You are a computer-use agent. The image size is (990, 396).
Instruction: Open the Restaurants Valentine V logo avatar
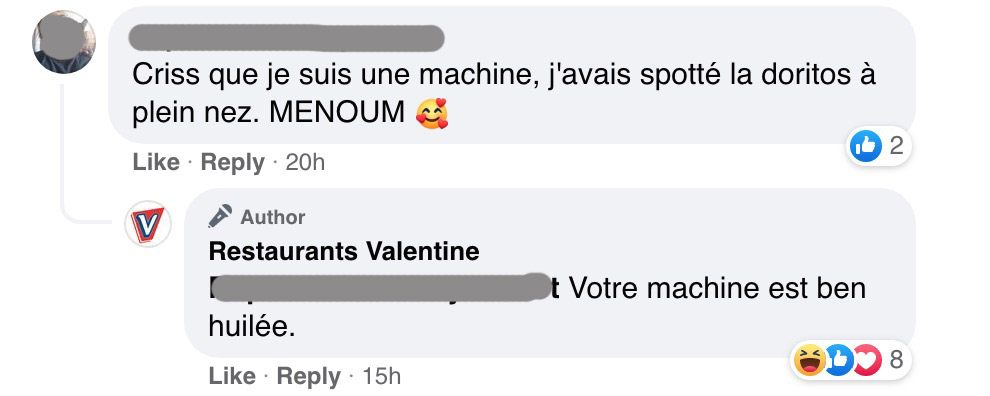click(148, 224)
